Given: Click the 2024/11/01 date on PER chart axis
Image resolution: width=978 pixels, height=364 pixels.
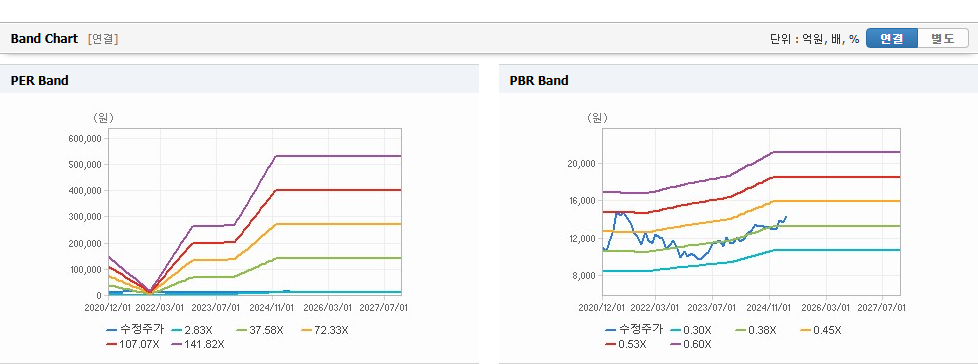Looking at the screenshot, I should pos(273,307).
